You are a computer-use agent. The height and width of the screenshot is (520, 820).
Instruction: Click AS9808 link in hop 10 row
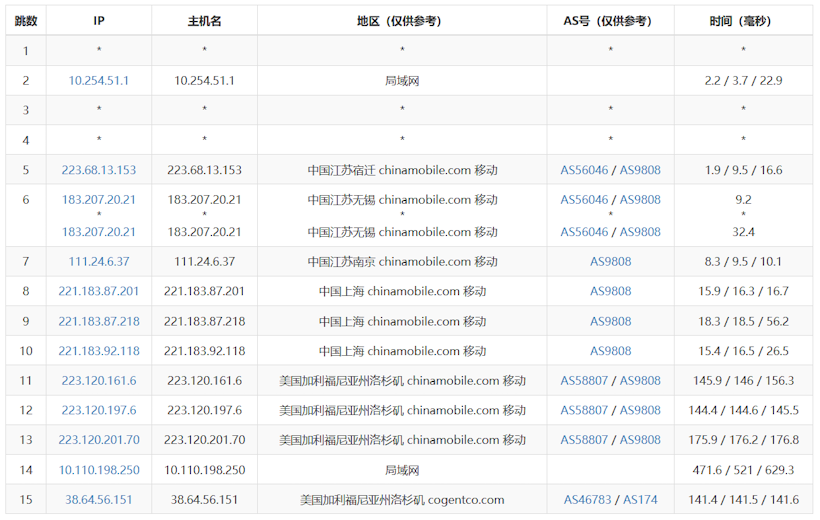pos(610,351)
